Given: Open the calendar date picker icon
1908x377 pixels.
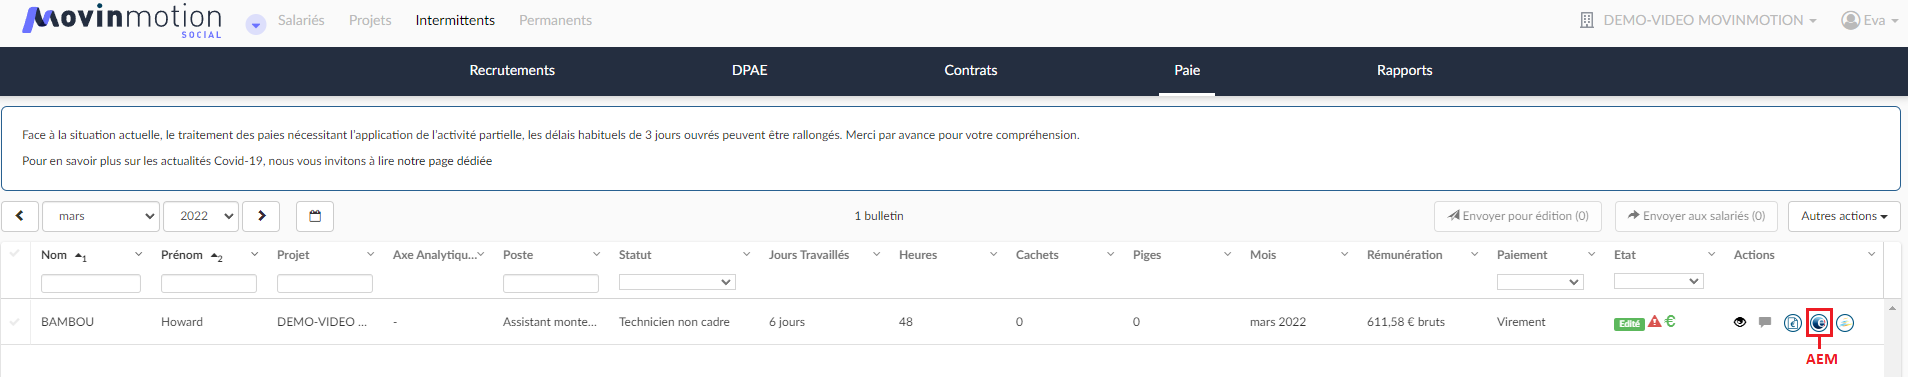Looking at the screenshot, I should click(x=315, y=216).
